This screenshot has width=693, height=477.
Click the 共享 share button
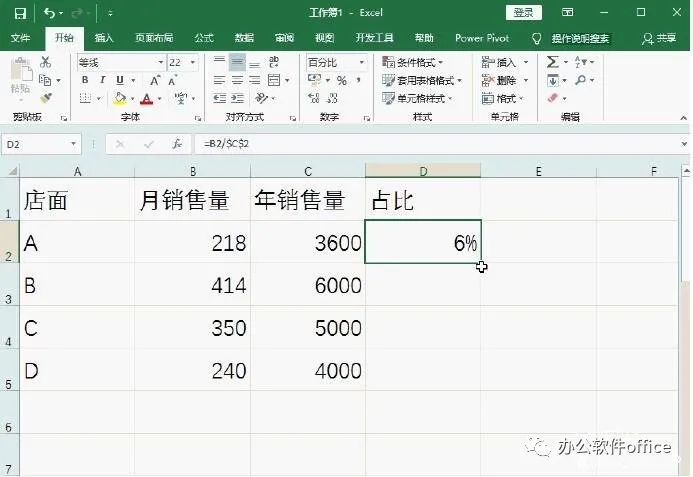659,38
